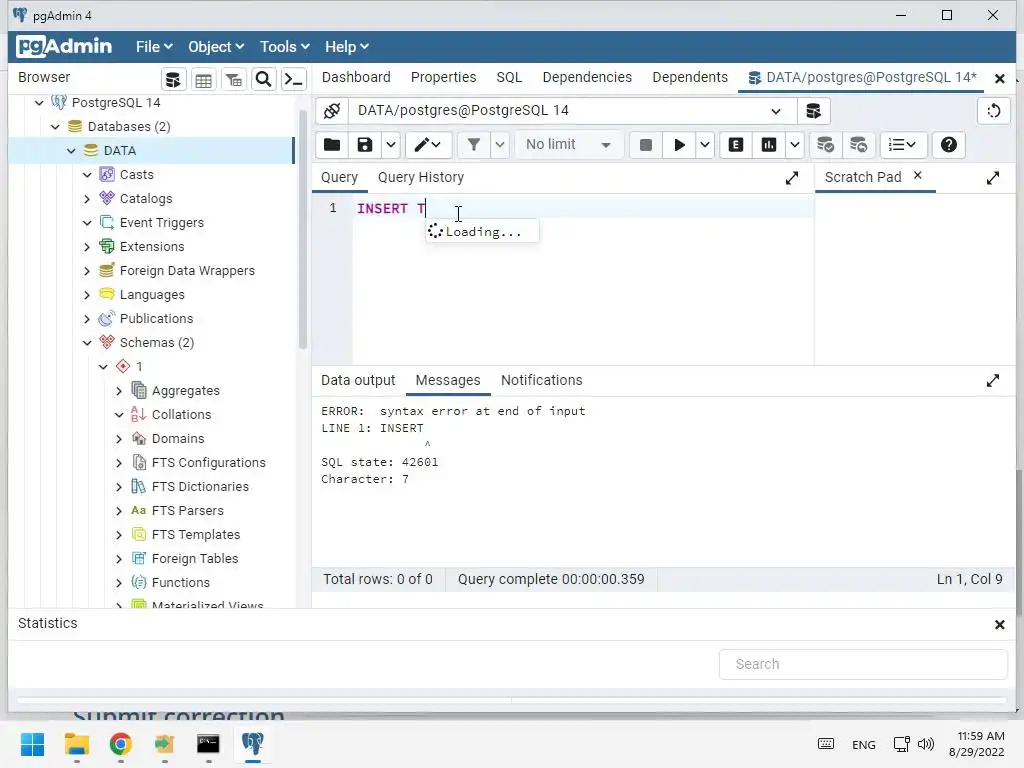Expand the Extensions tree node
This screenshot has height=768, width=1024.
tap(87, 247)
